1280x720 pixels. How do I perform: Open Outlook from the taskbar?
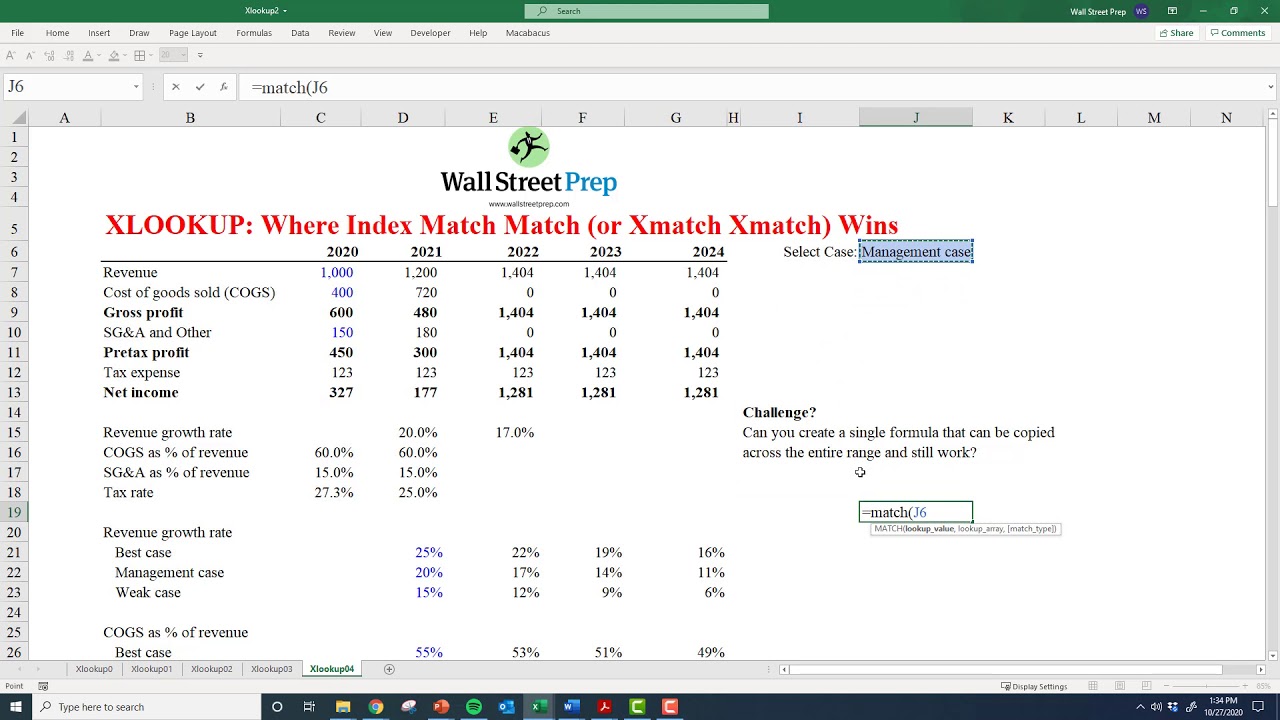tap(507, 707)
